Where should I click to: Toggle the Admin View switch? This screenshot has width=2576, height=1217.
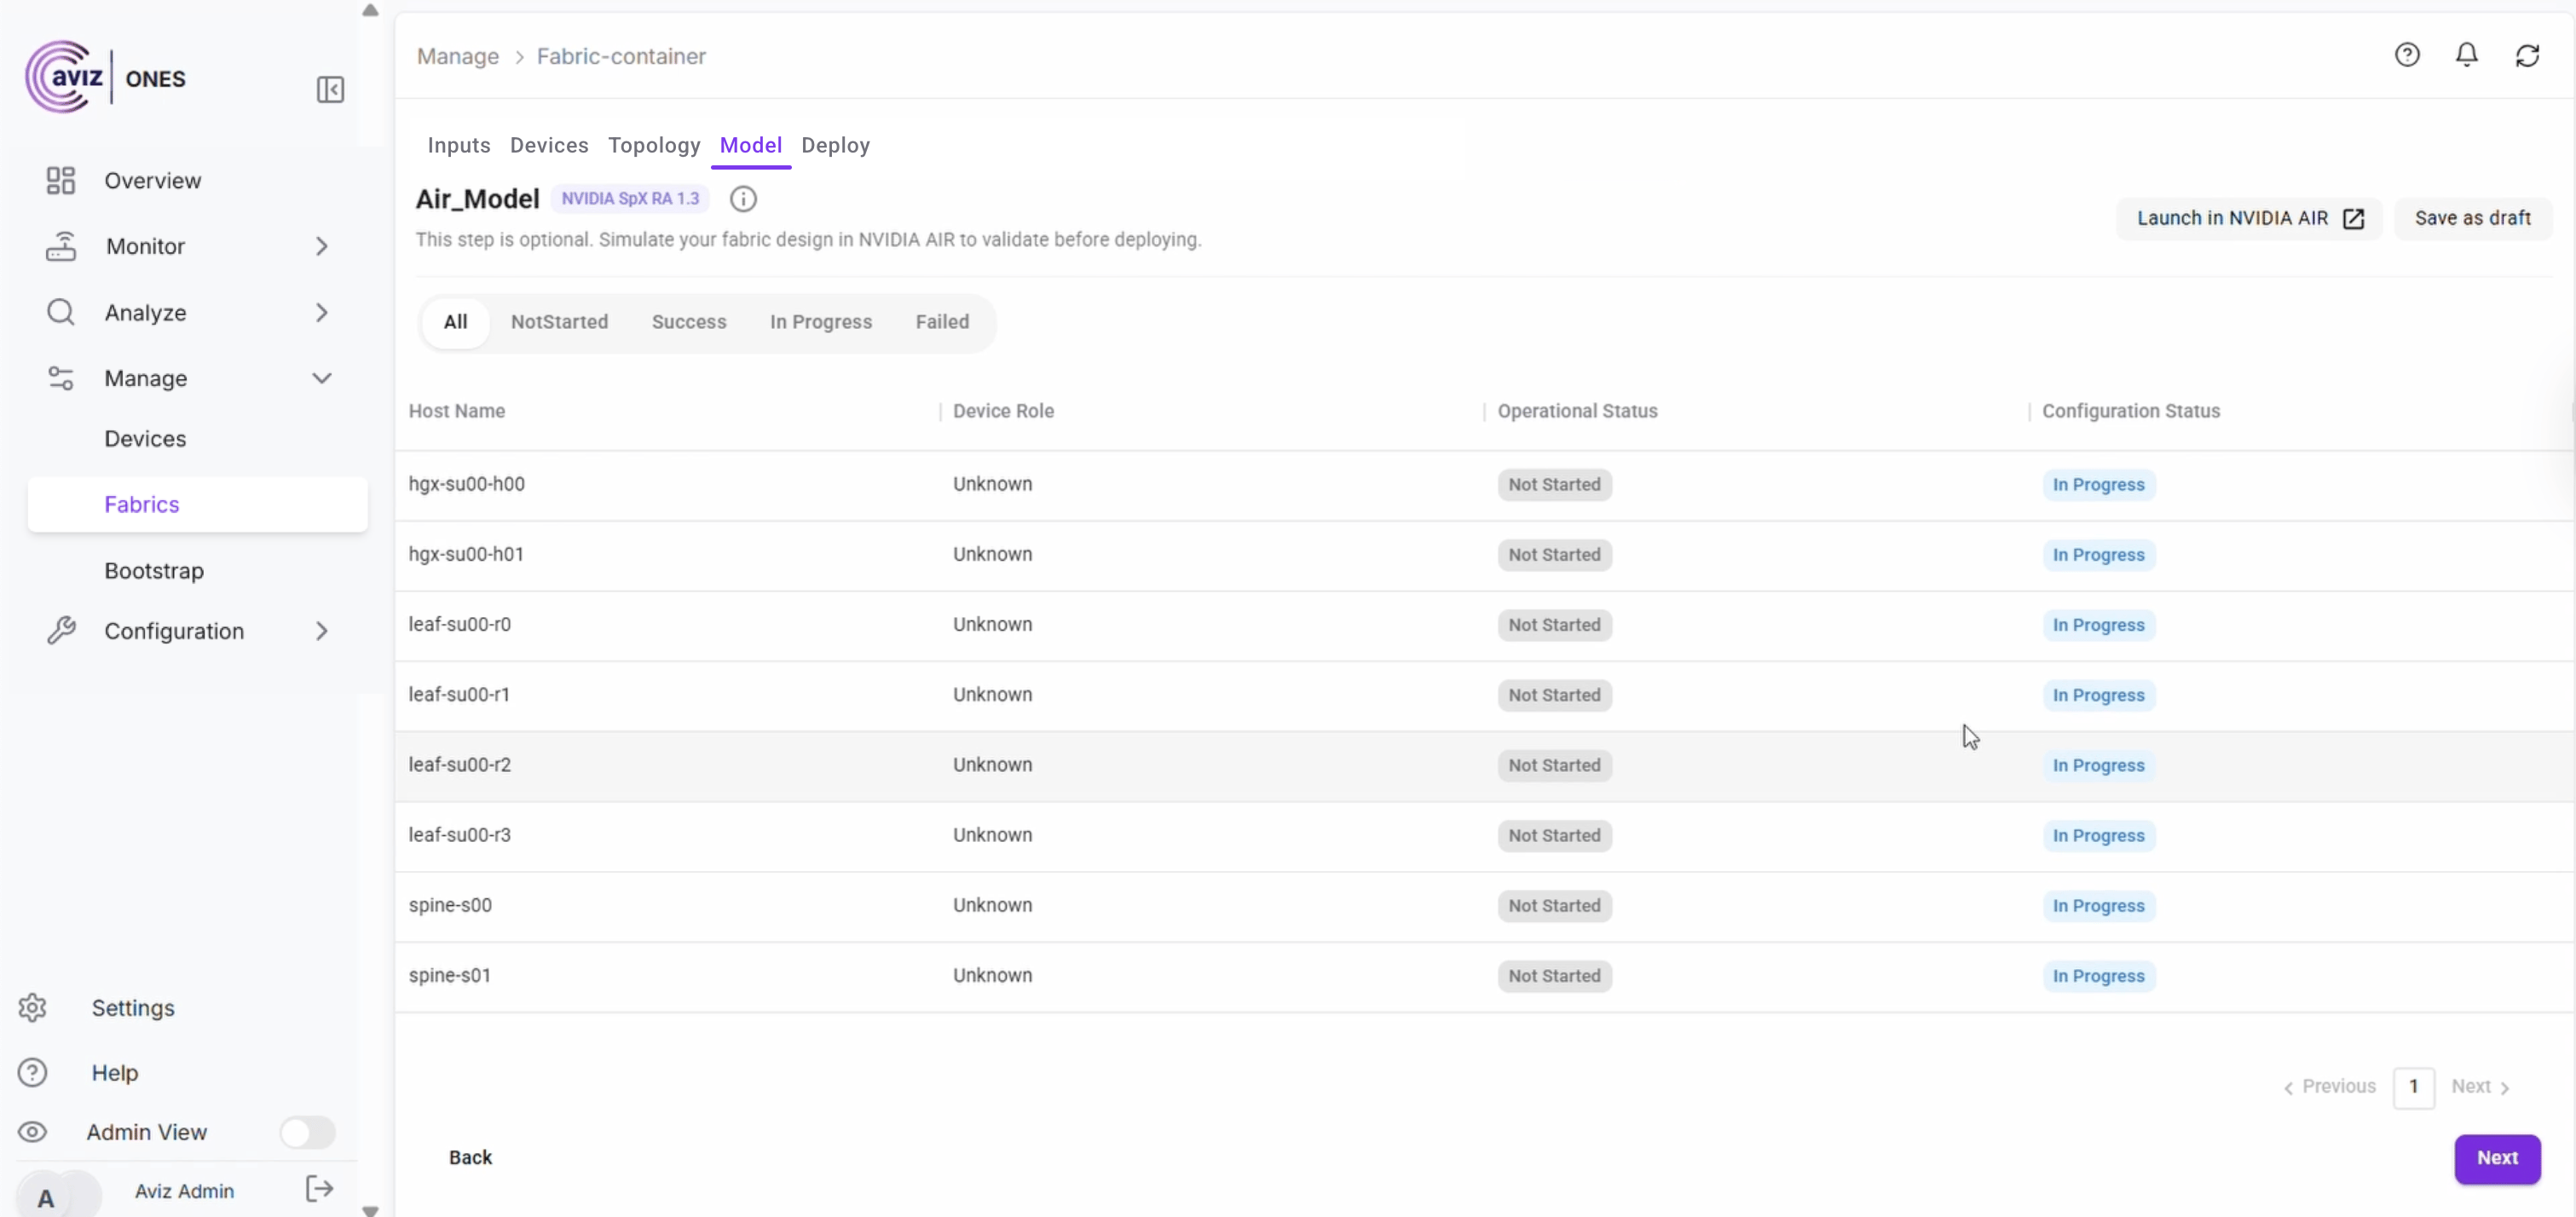[x=307, y=1132]
